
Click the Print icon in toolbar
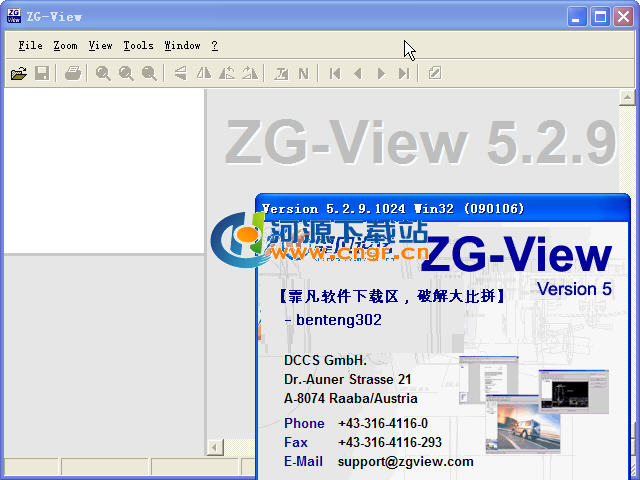click(73, 73)
